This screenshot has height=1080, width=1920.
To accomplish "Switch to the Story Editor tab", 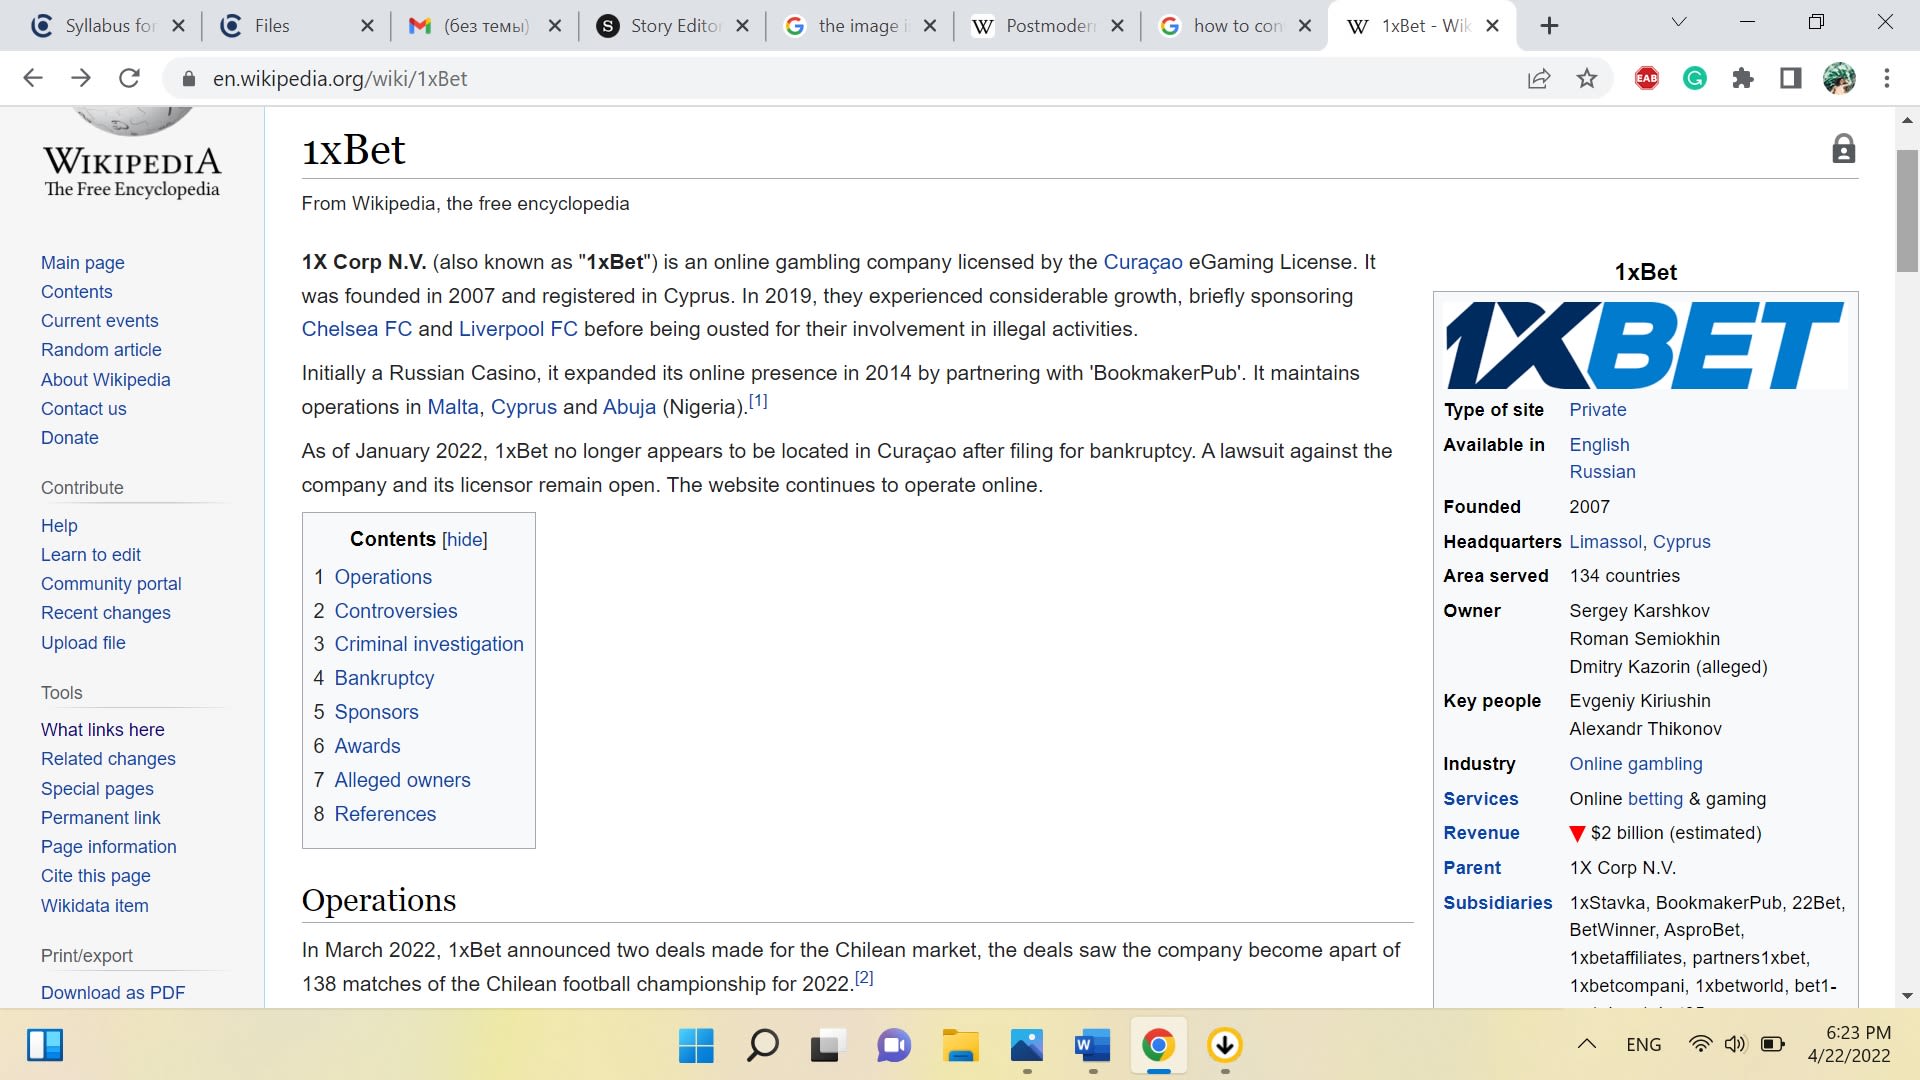I will (673, 26).
